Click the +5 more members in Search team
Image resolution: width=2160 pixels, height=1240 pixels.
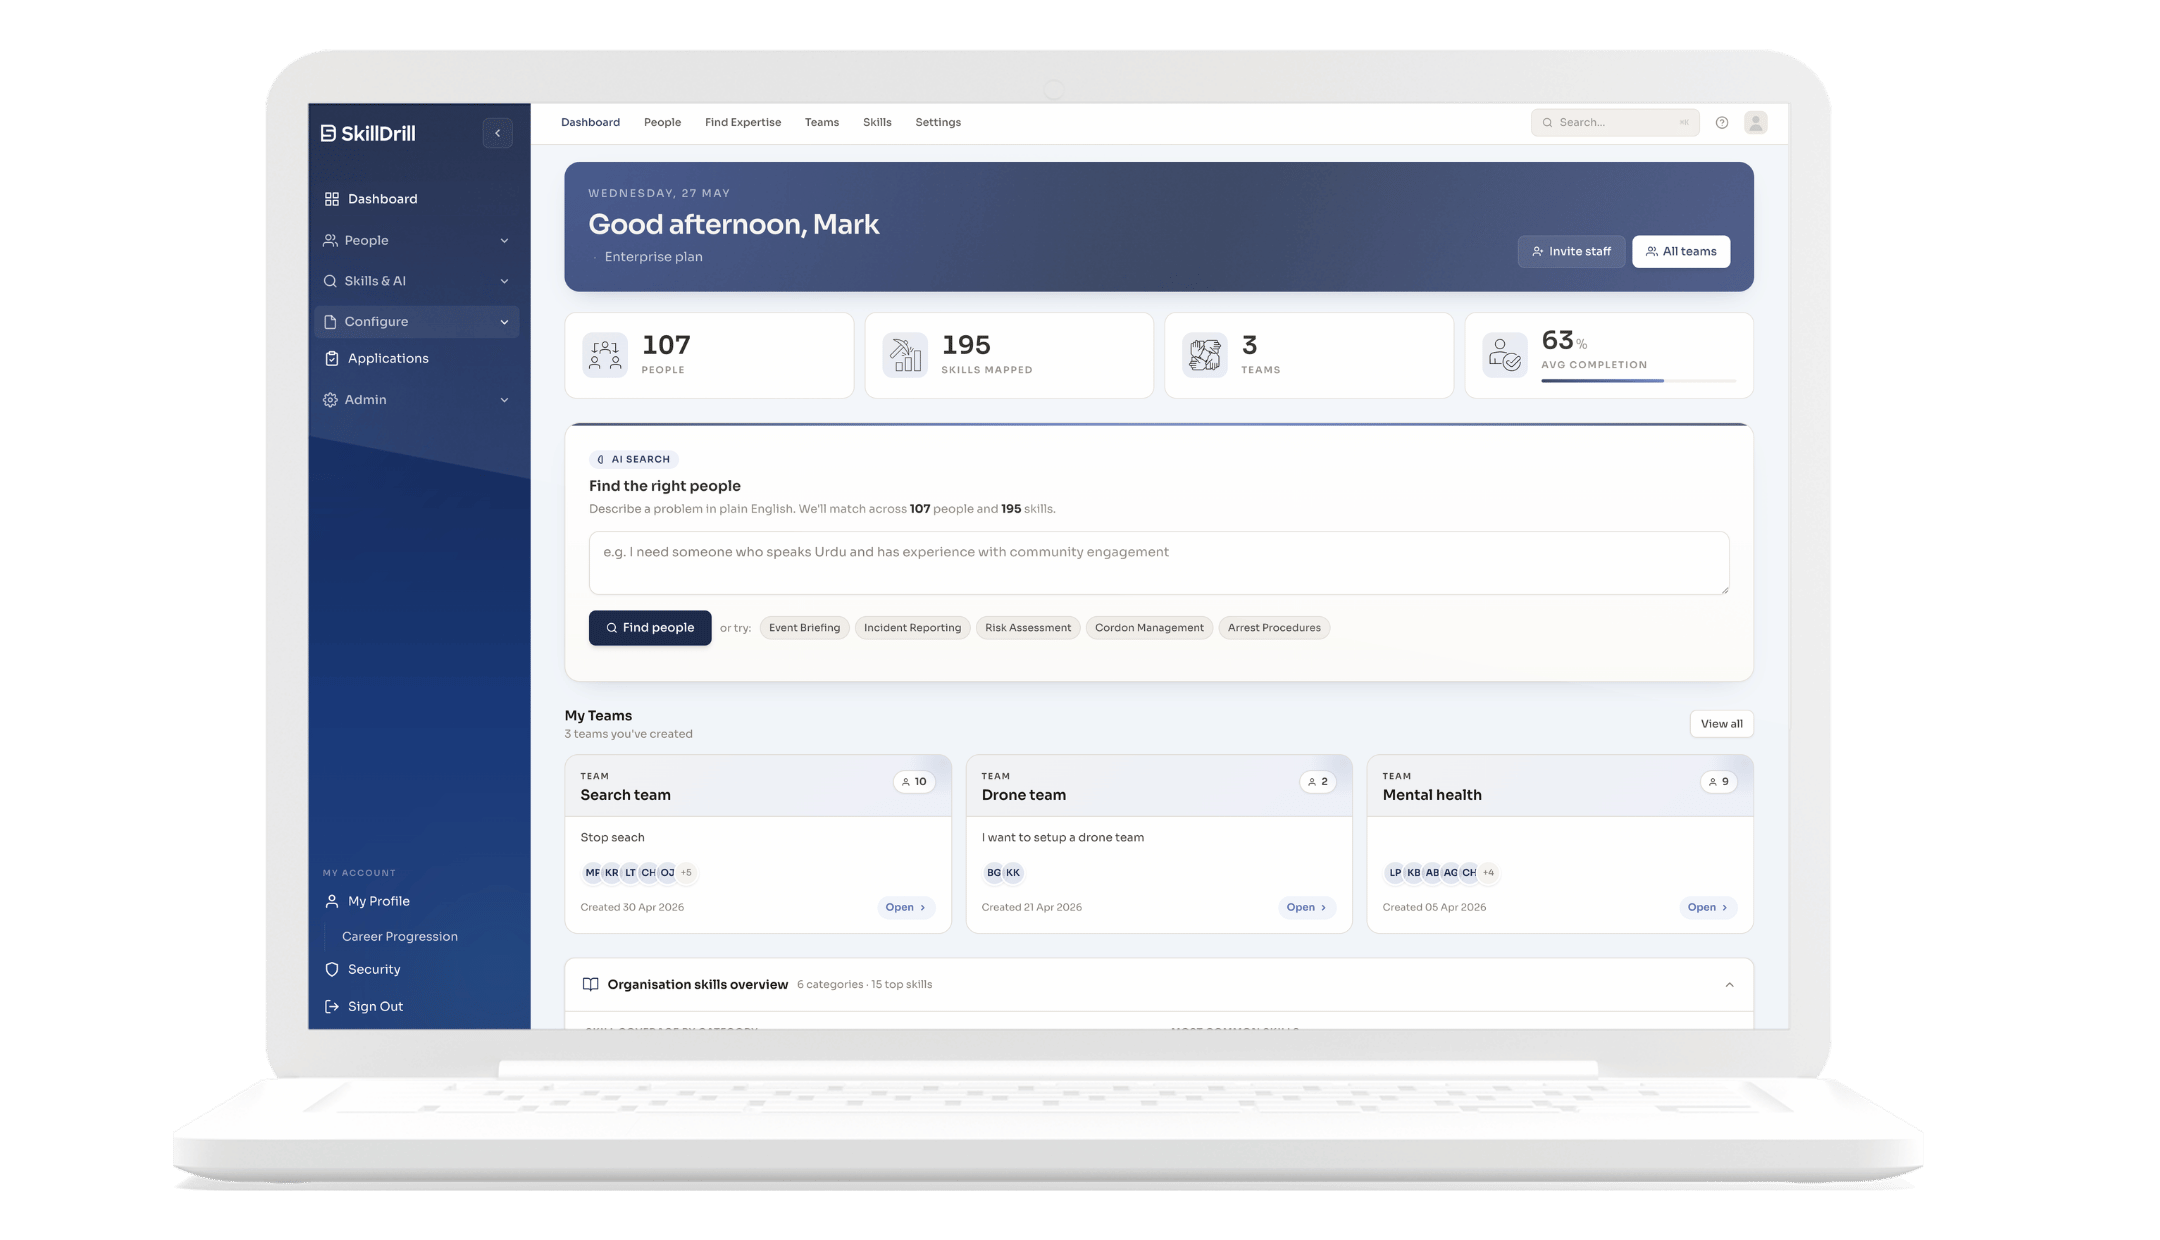click(x=686, y=873)
